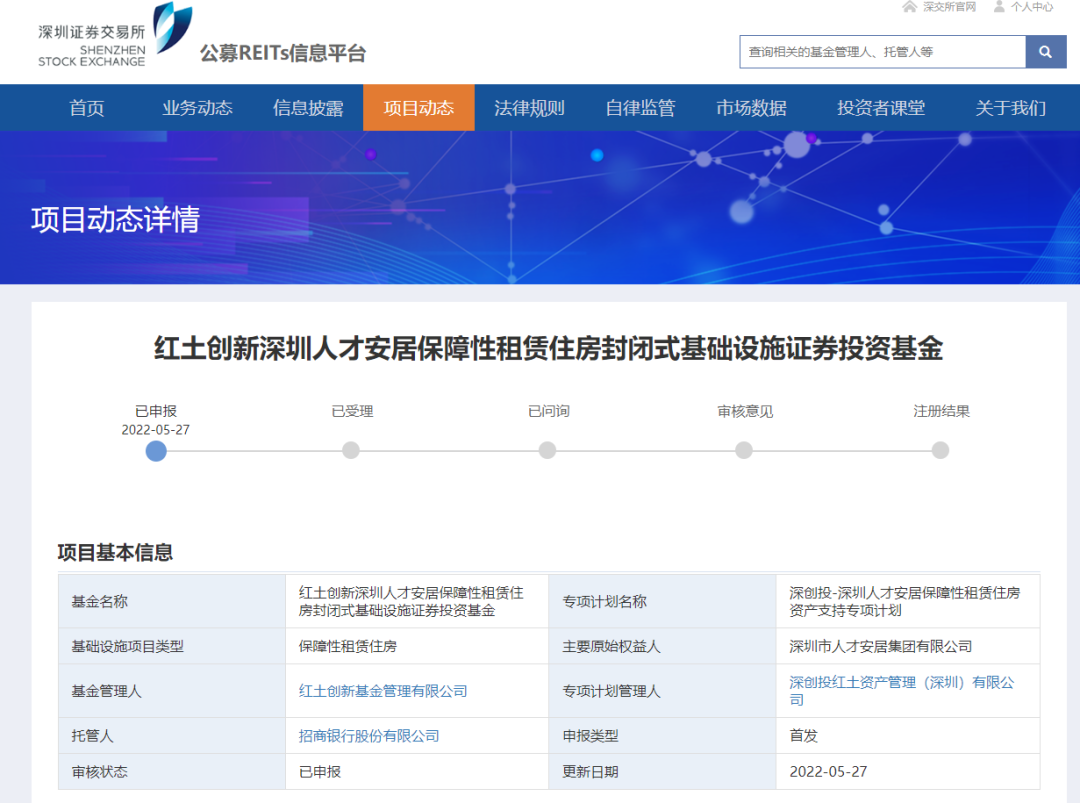Select the 首发 application type value
Image resolution: width=1080 pixels, height=803 pixels.
tap(908, 736)
